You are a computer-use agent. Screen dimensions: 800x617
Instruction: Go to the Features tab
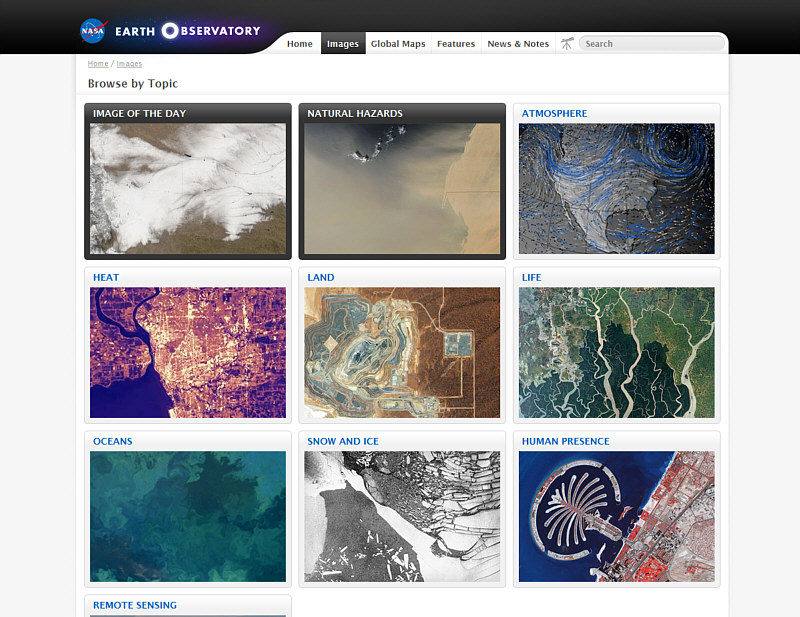tap(456, 44)
